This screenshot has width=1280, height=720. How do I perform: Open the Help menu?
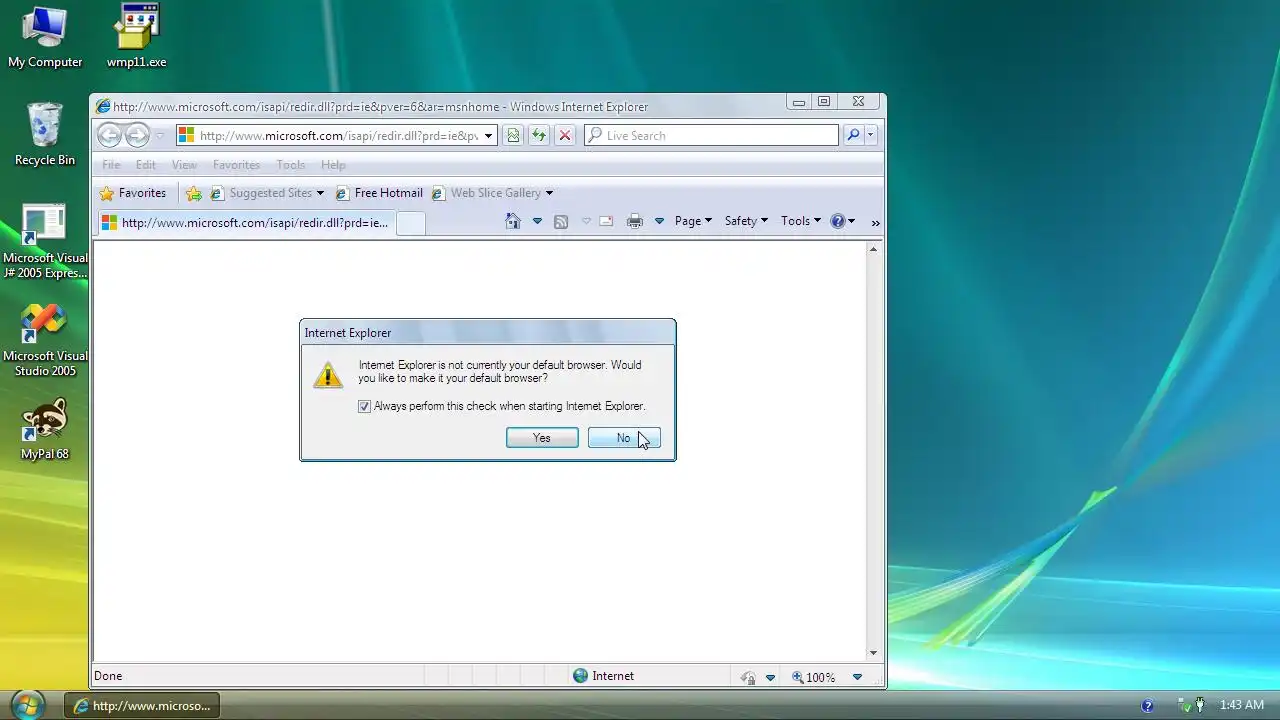pos(333,165)
